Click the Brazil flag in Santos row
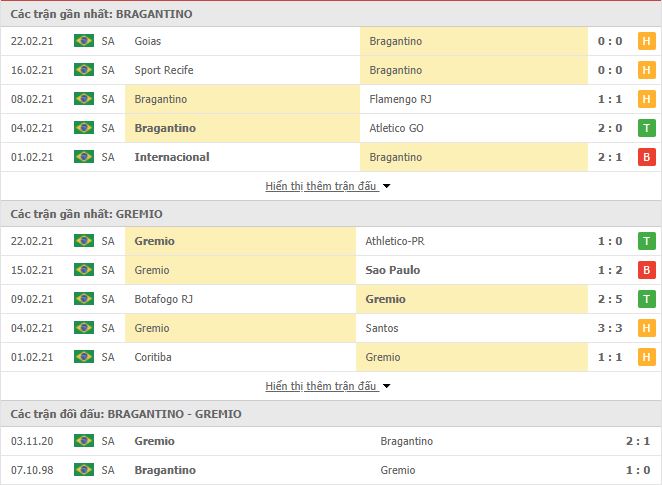 point(84,328)
